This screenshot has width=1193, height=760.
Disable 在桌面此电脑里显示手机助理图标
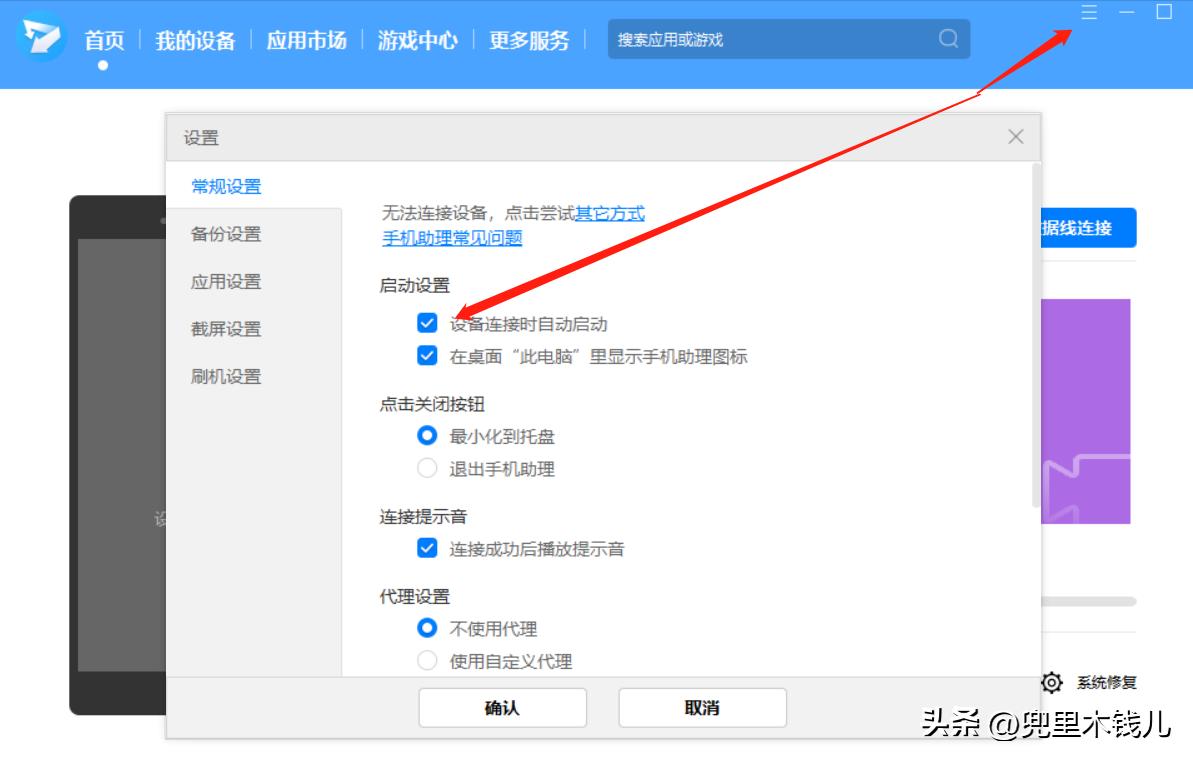(427, 356)
